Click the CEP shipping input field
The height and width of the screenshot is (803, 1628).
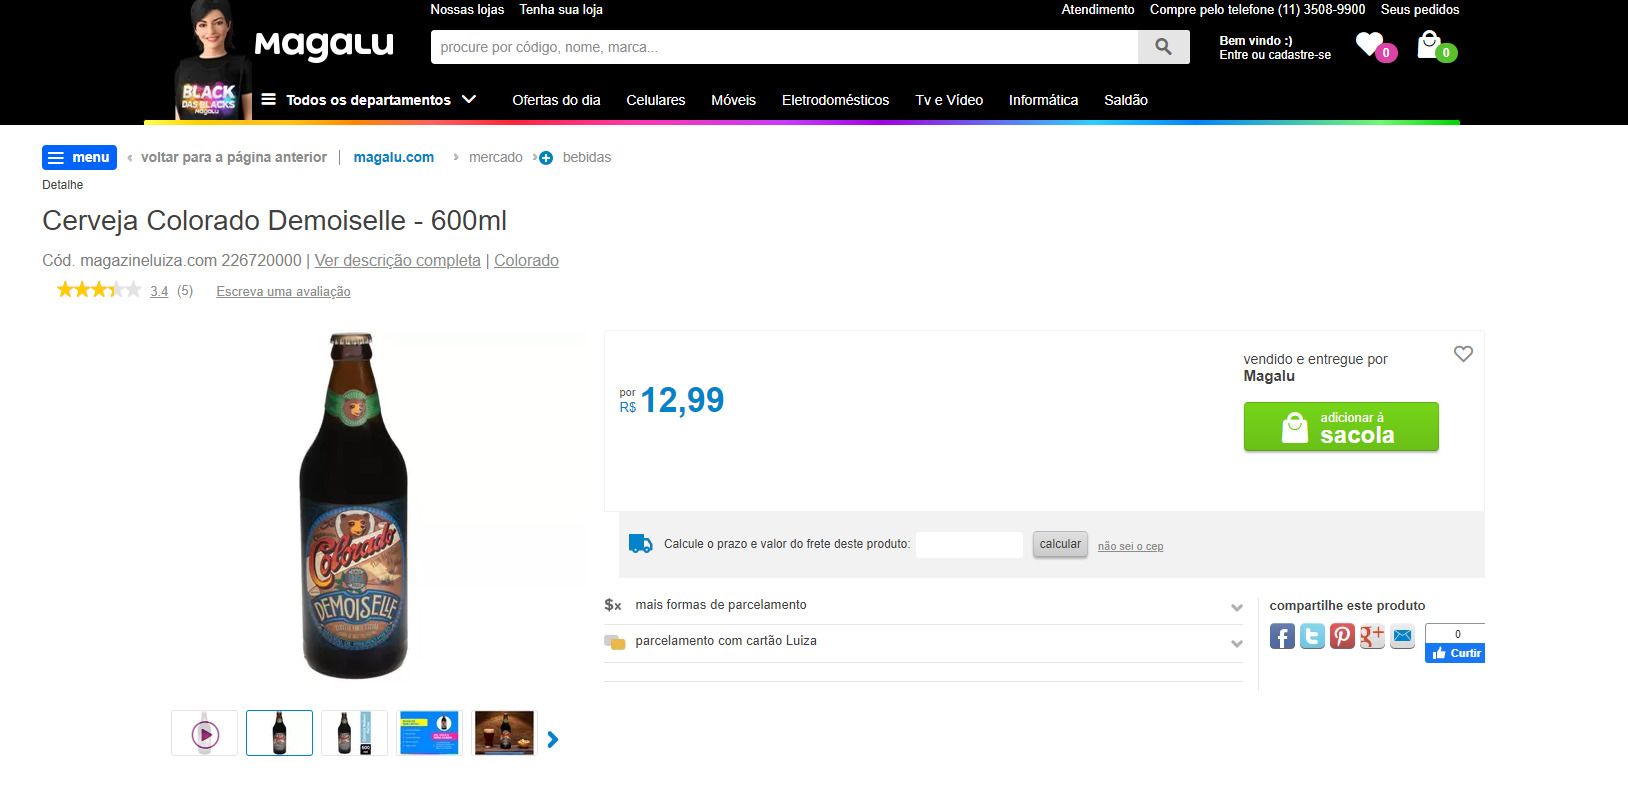tap(969, 545)
